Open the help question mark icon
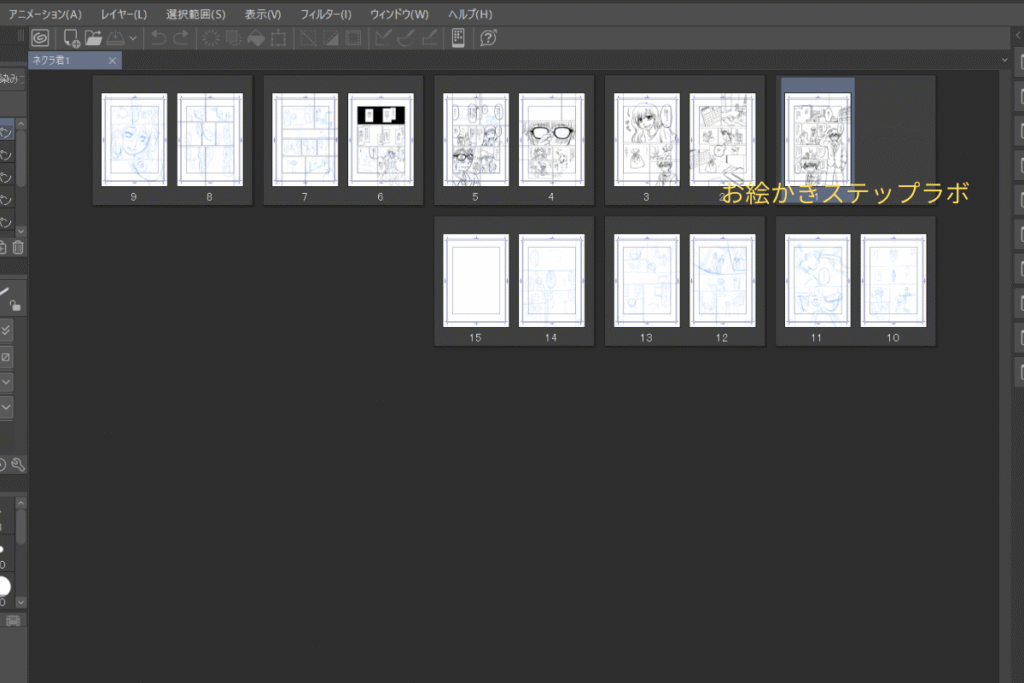The height and width of the screenshot is (683, 1024). pyautogui.click(x=488, y=38)
